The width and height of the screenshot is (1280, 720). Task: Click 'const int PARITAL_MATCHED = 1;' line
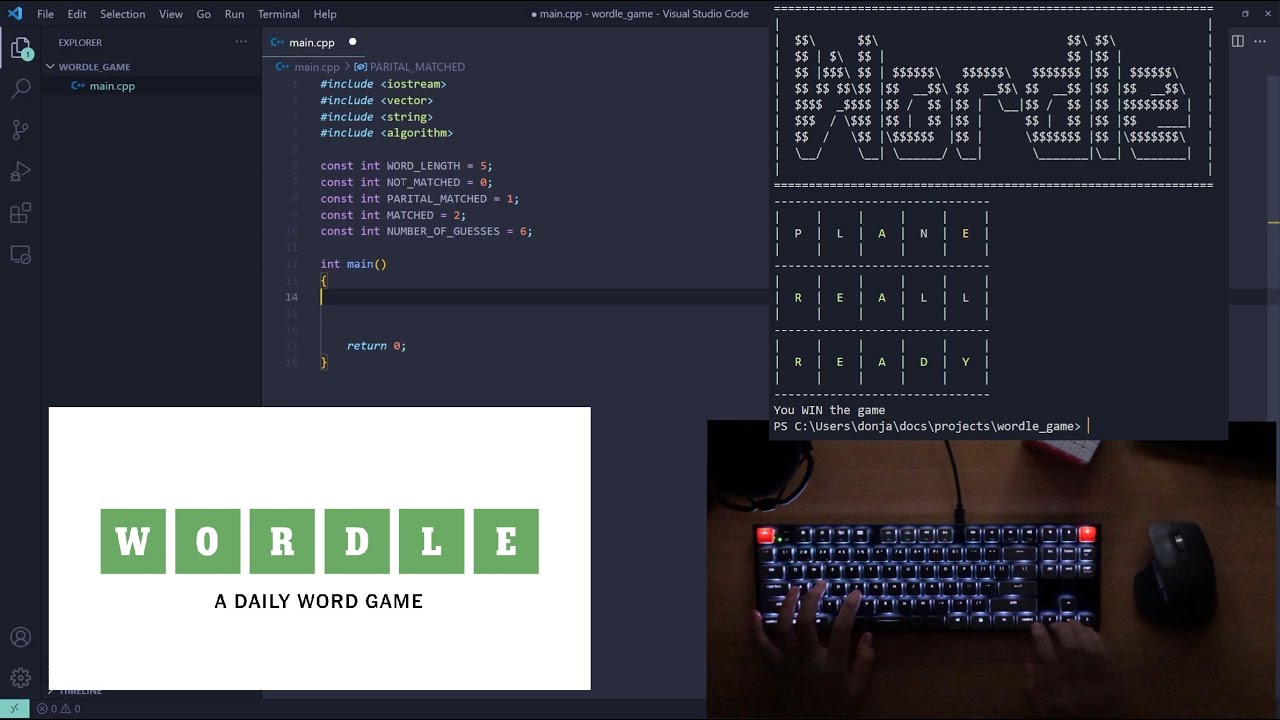(x=419, y=199)
